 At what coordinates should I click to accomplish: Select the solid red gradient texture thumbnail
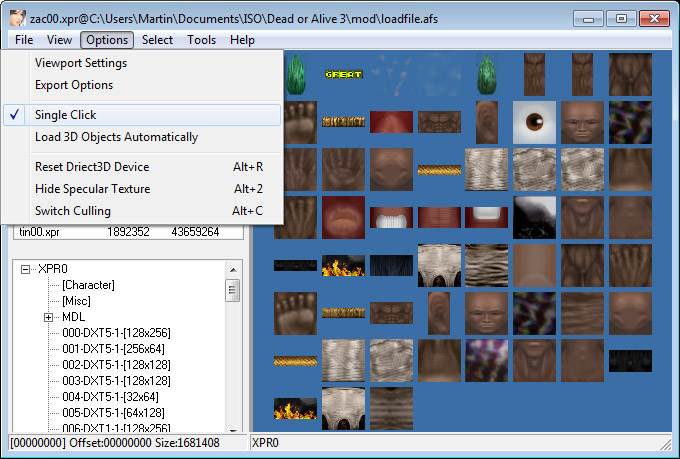391,122
